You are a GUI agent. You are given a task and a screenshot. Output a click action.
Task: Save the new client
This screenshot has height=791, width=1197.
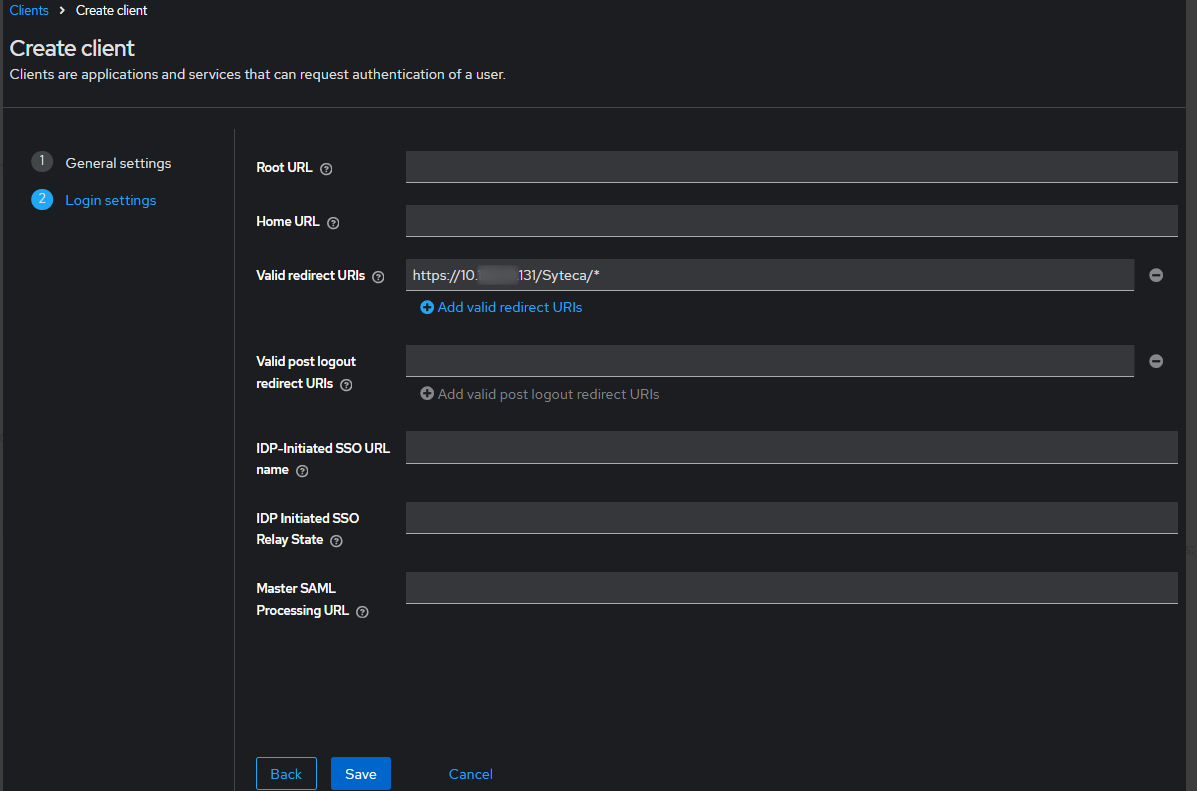pyautogui.click(x=360, y=774)
